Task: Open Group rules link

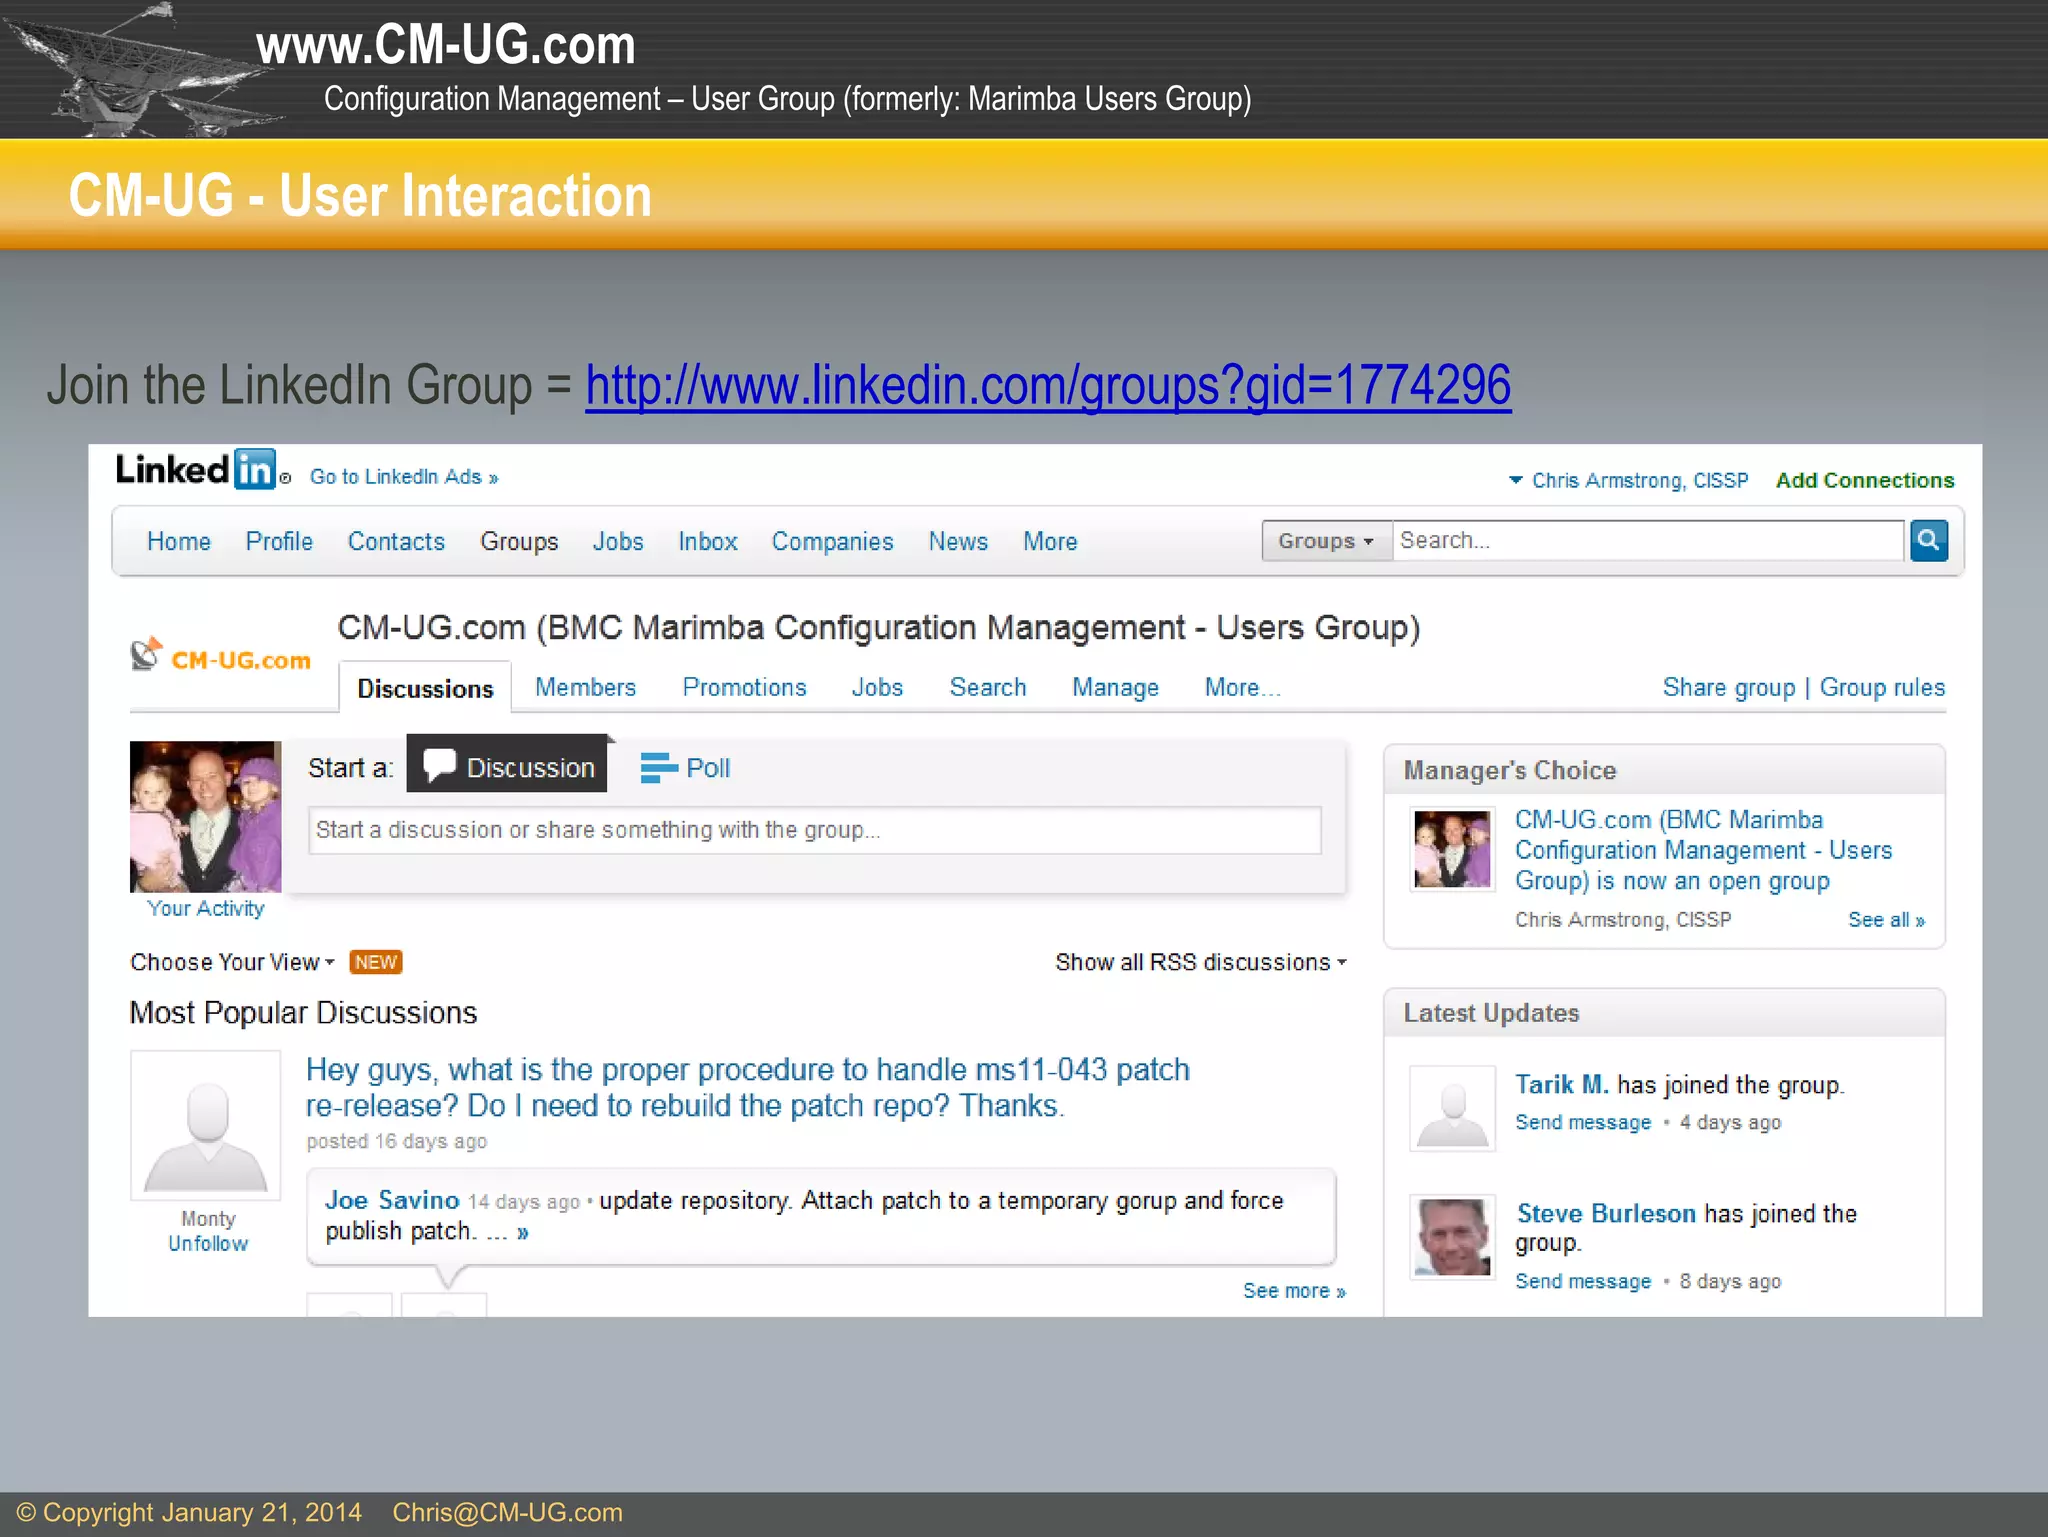Action: tap(1882, 688)
